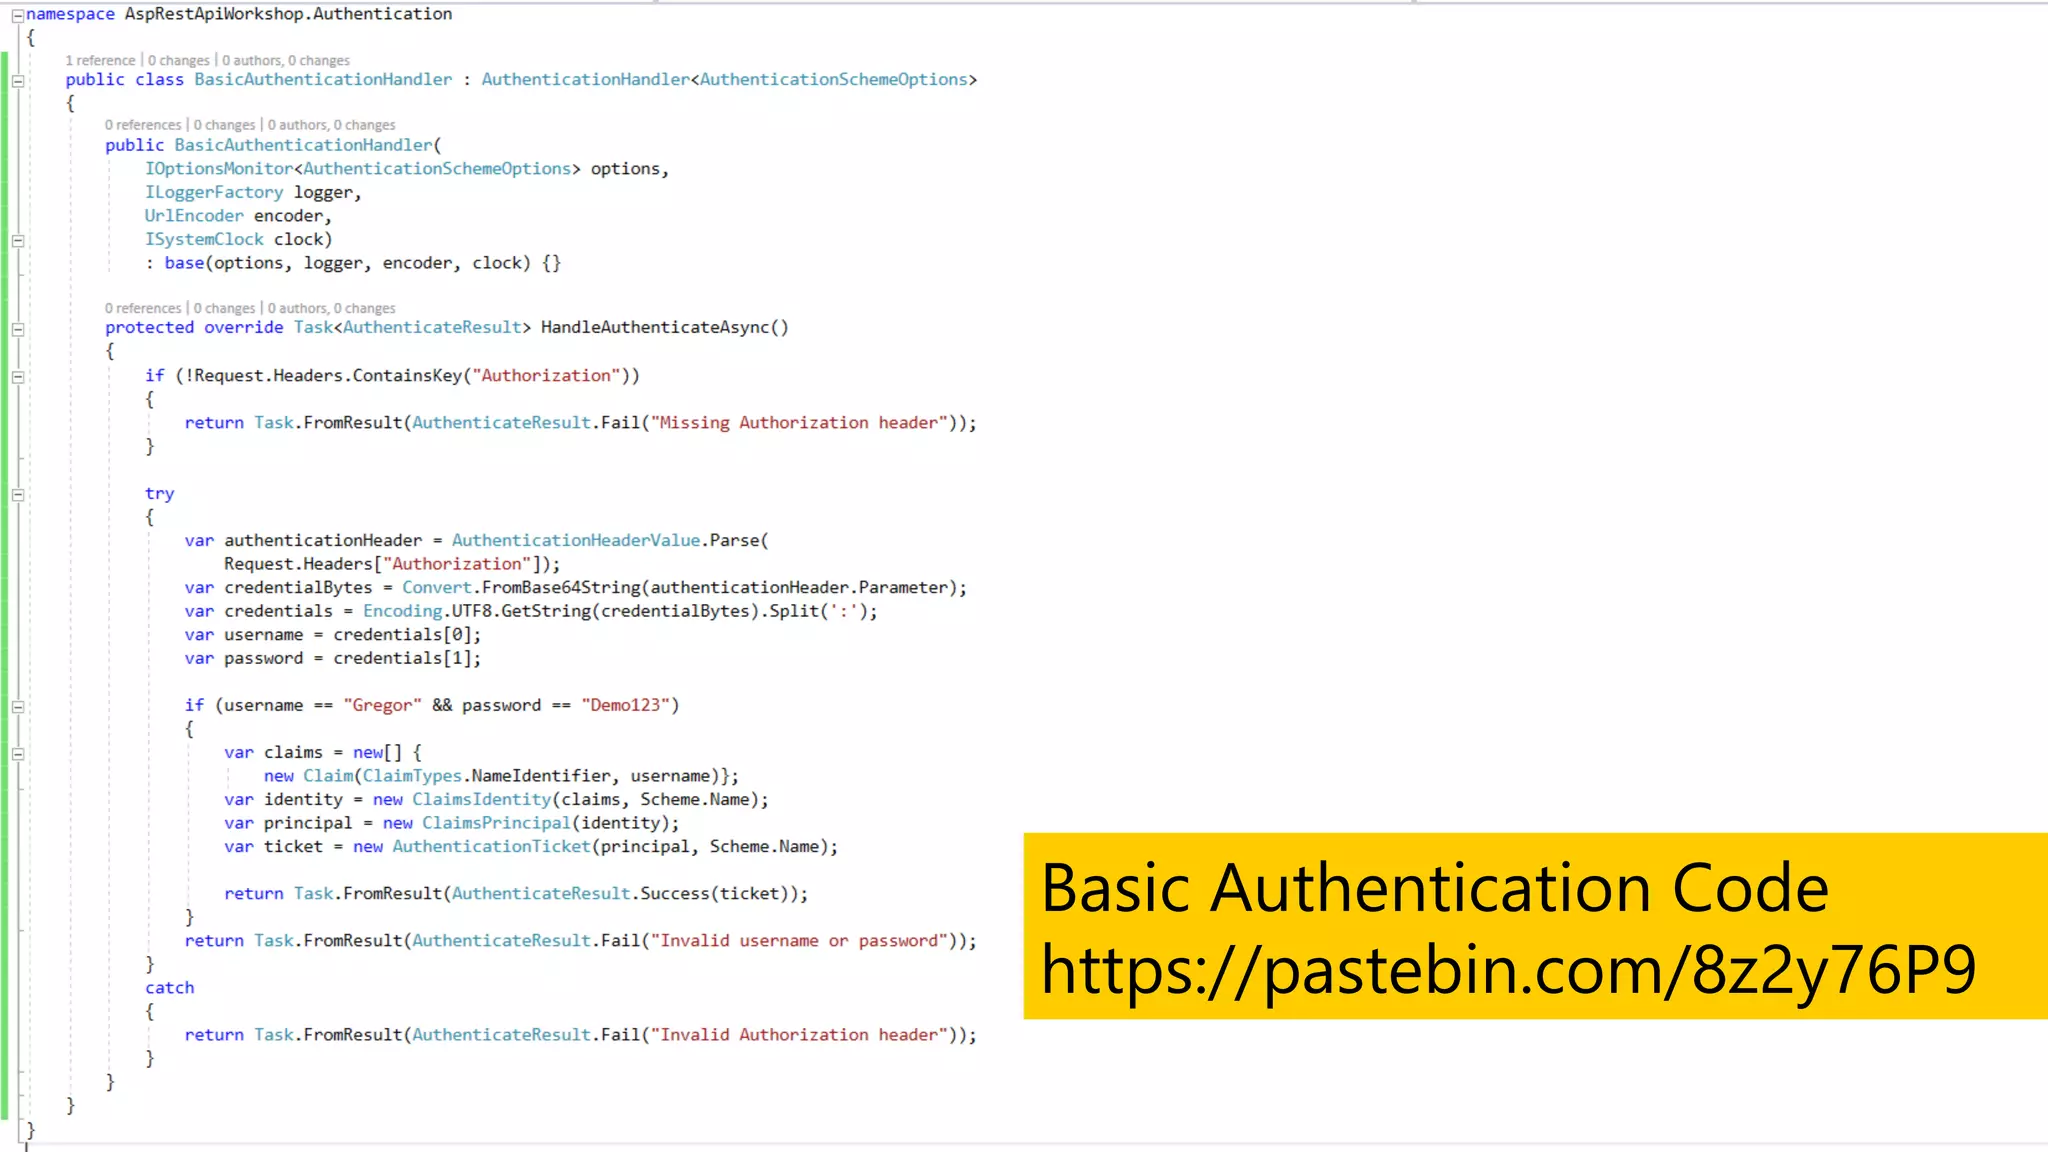Collapse the BasicAuthenticationHandler class definition
The height and width of the screenshot is (1152, 2048).
pos(17,81)
